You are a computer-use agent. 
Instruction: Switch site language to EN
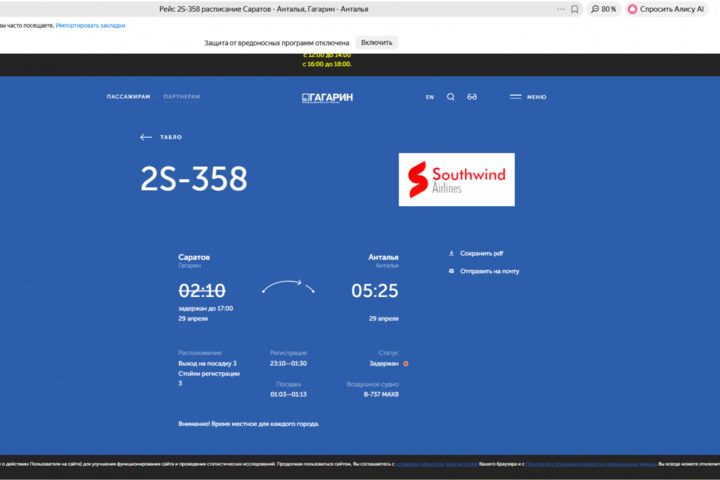coord(430,97)
